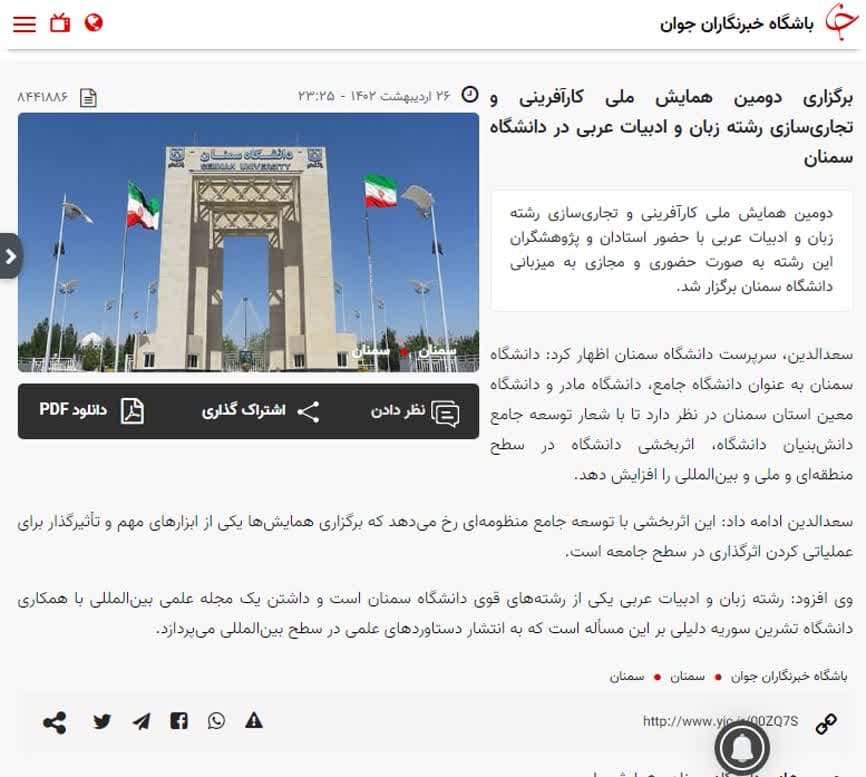Share the article on Twitter

click(x=102, y=721)
